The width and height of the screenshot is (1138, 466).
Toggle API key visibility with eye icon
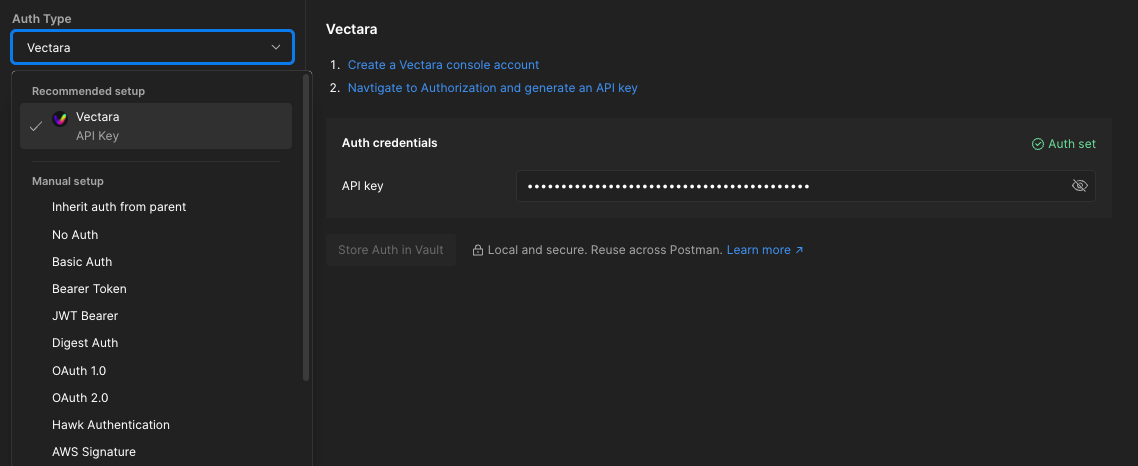(1079, 186)
